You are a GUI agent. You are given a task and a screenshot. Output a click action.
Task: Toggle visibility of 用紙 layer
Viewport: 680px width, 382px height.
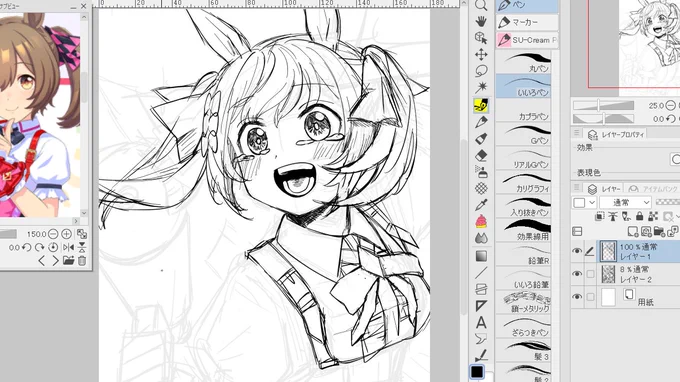coord(577,297)
